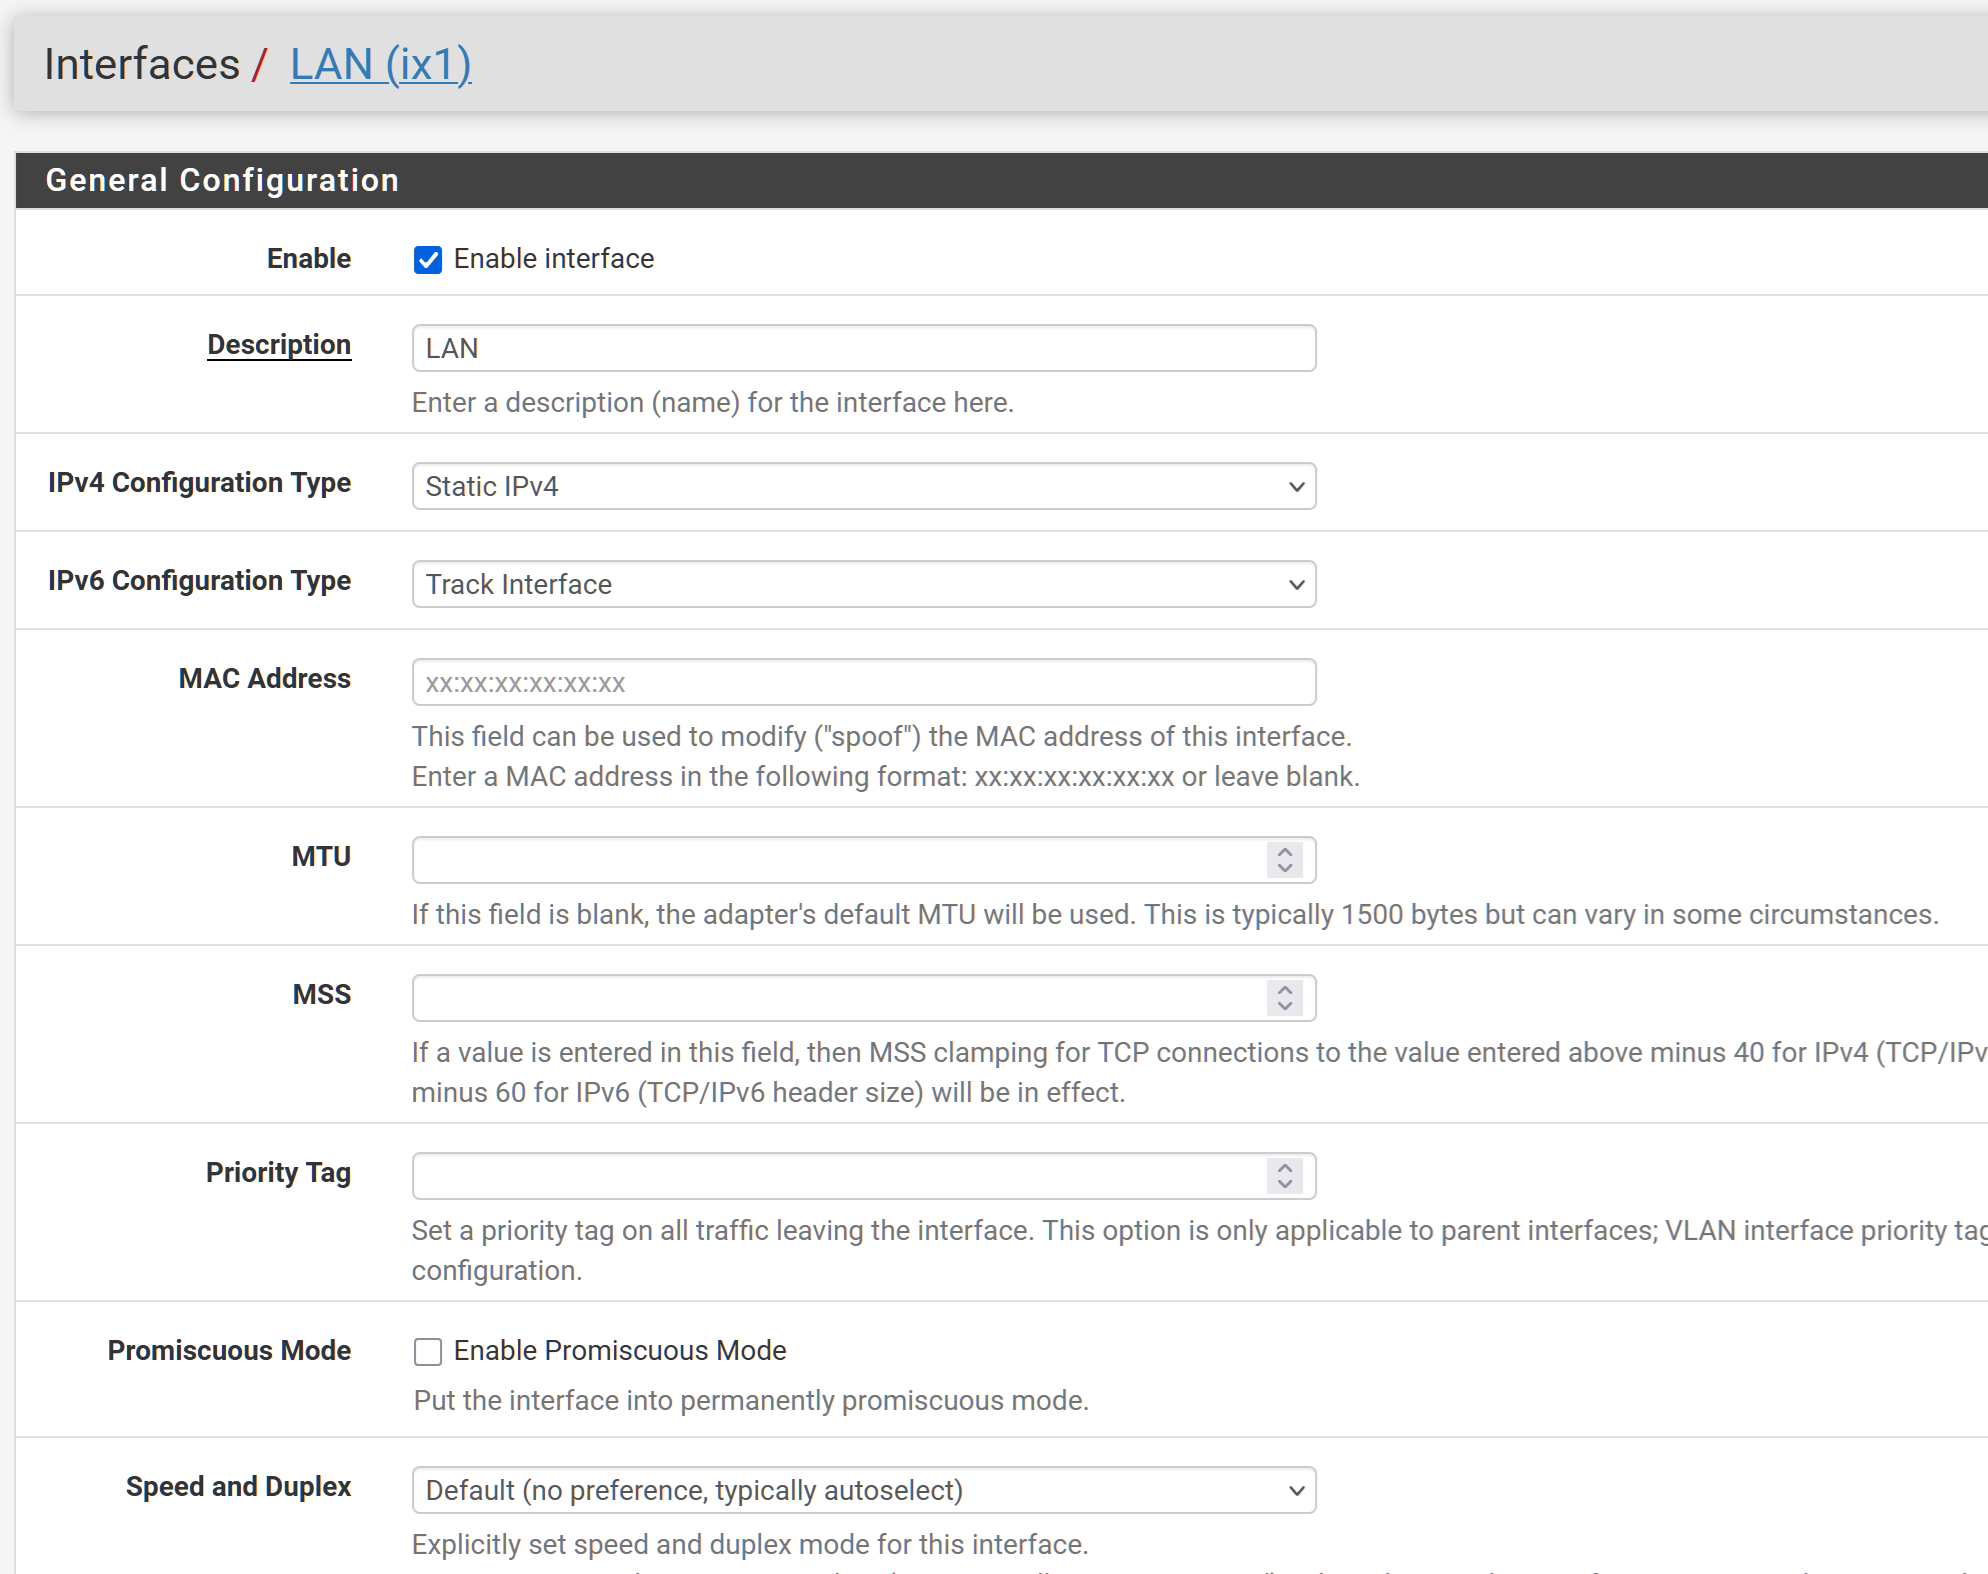Click MSS field decrement arrow
This screenshot has height=1574, width=1988.
(1285, 1006)
